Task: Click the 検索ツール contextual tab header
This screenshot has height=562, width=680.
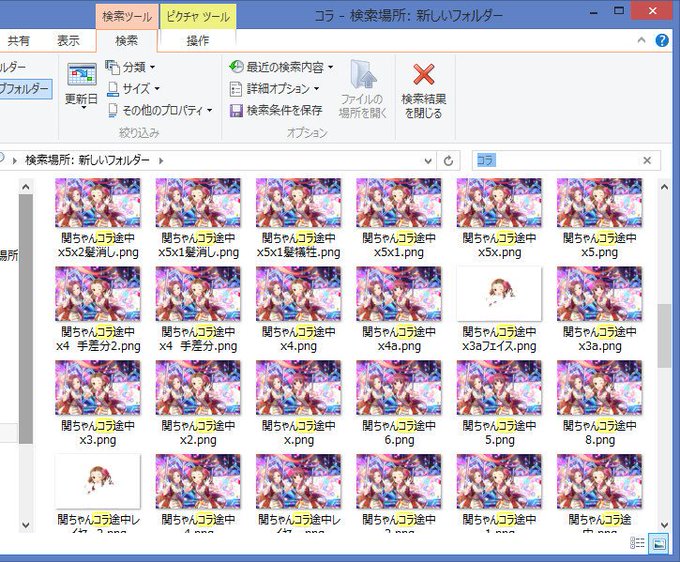Action: (127, 16)
